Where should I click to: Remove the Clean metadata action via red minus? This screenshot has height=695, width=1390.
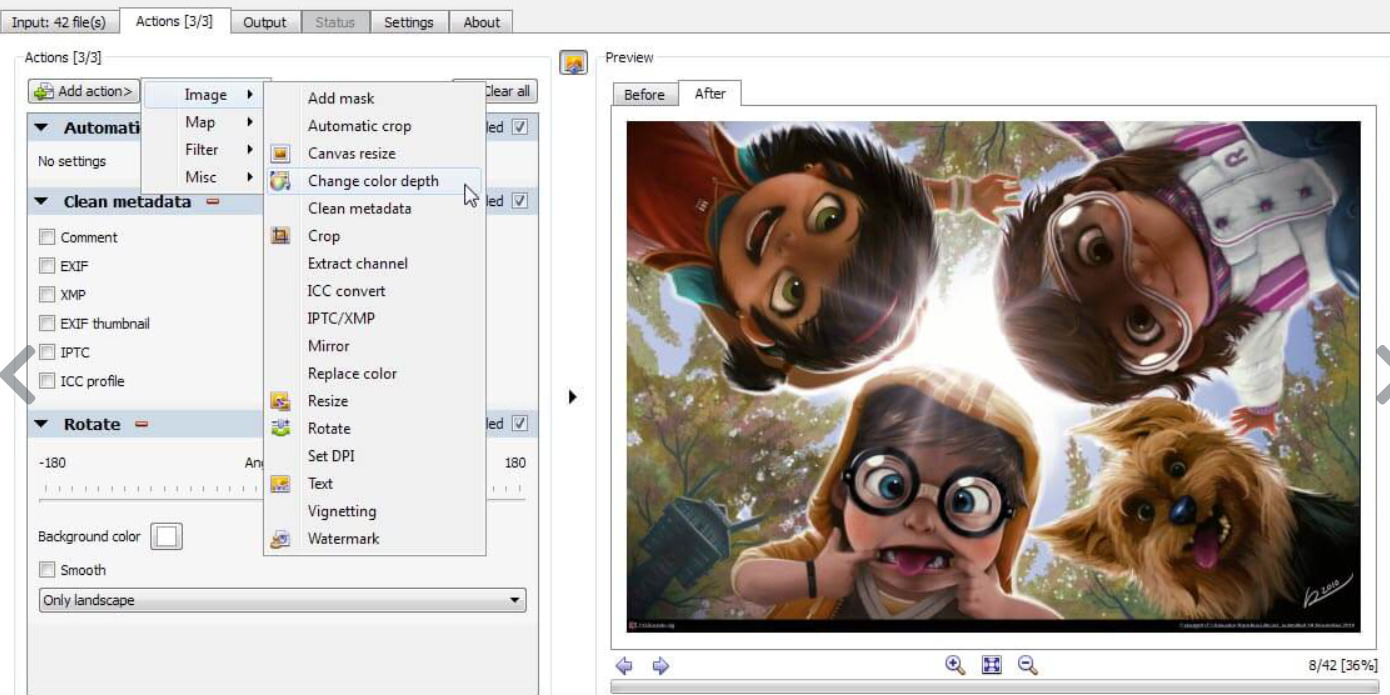point(213,202)
